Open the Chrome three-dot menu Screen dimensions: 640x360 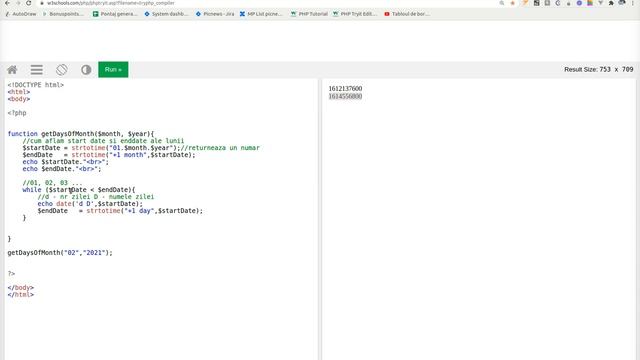[x=633, y=3]
